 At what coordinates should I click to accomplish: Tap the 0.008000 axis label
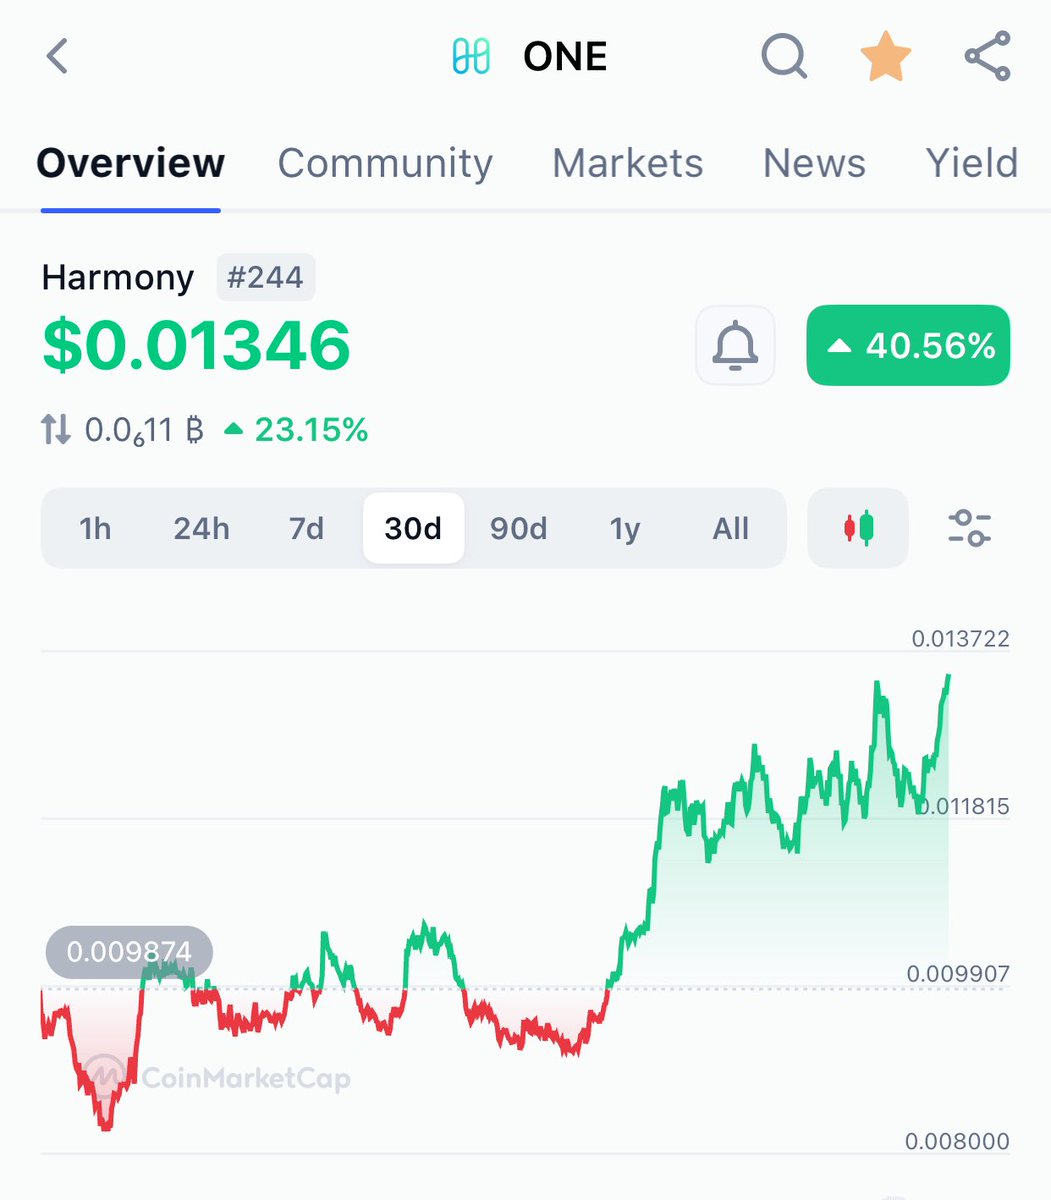point(957,1141)
